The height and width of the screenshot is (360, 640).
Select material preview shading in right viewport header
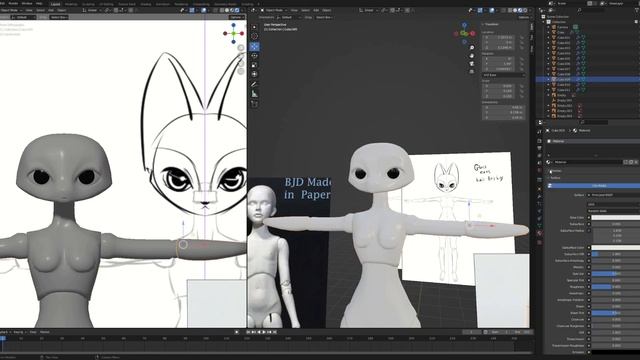(520, 10)
